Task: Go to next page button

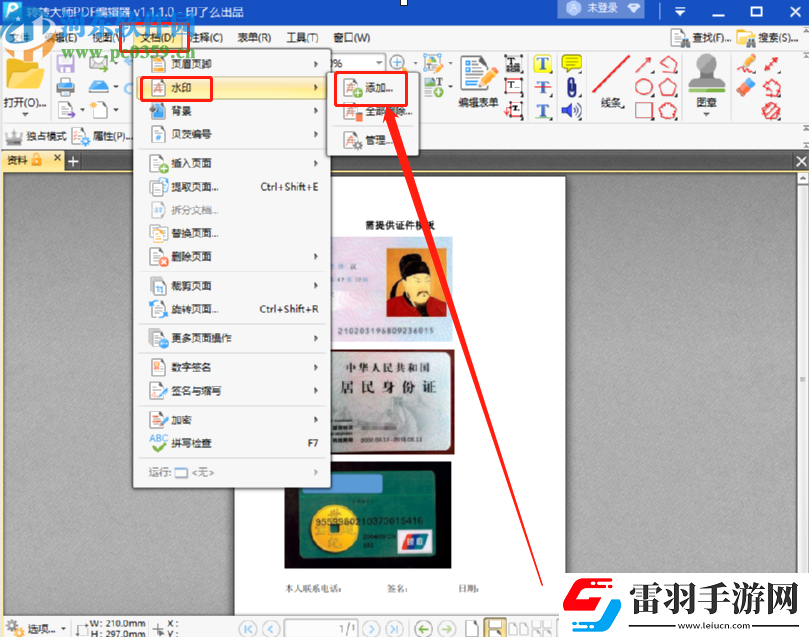Action: coord(371,629)
